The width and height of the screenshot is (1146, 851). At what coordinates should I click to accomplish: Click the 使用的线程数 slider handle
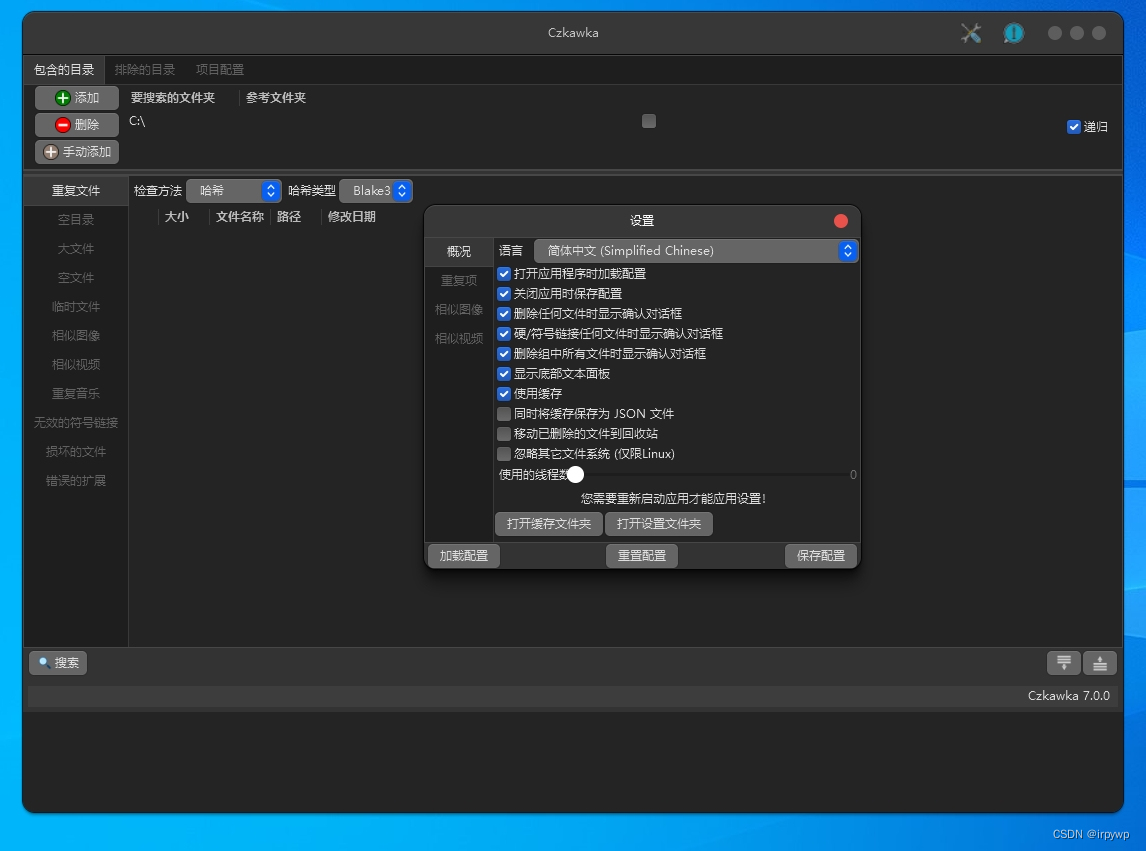click(576, 475)
